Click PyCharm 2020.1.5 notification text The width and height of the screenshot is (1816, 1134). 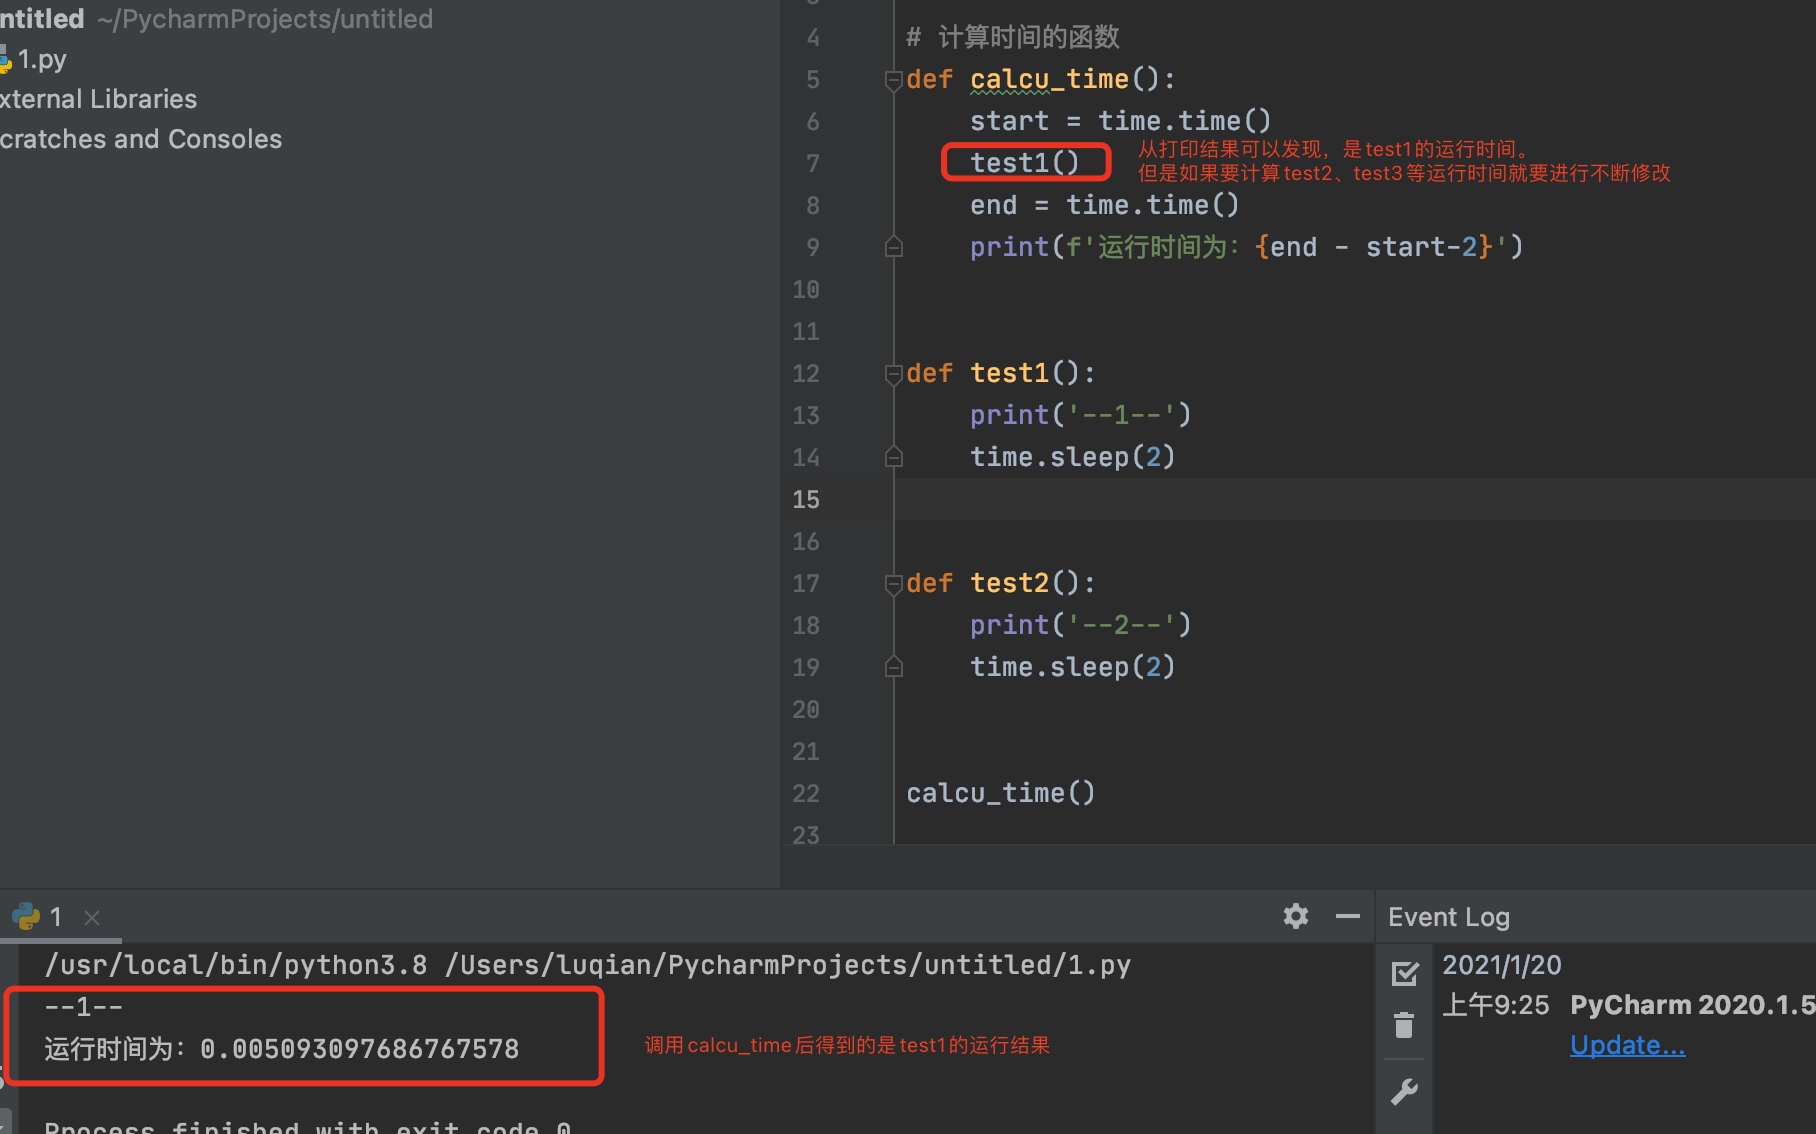tap(1693, 1005)
